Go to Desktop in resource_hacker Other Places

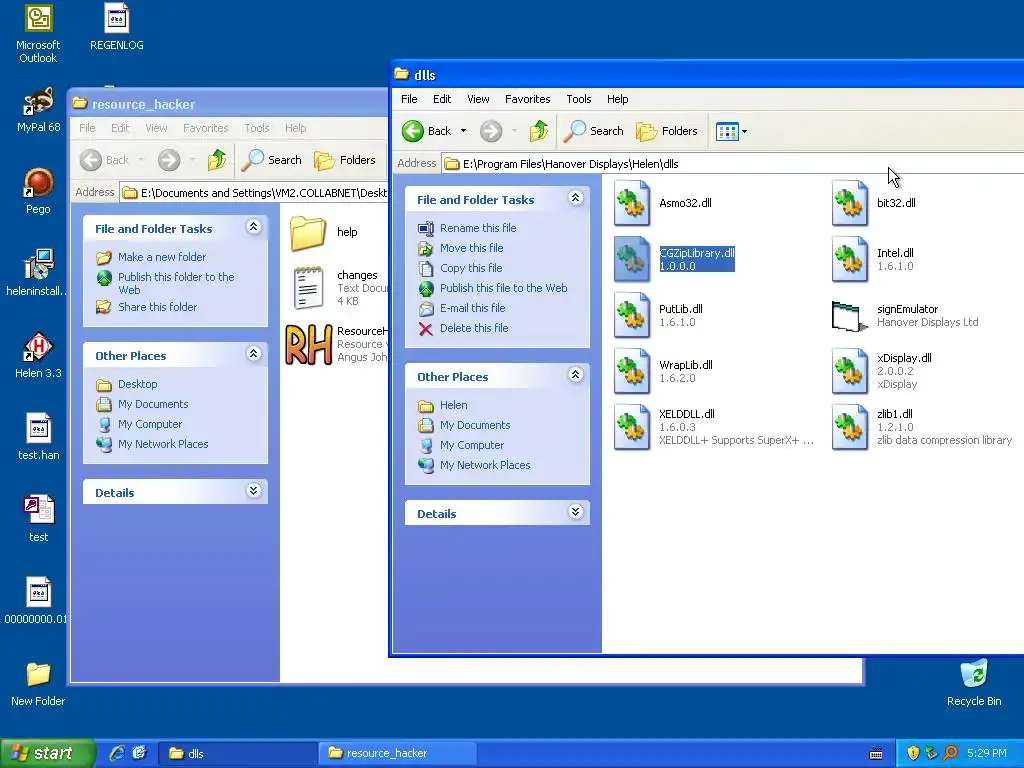click(x=137, y=385)
